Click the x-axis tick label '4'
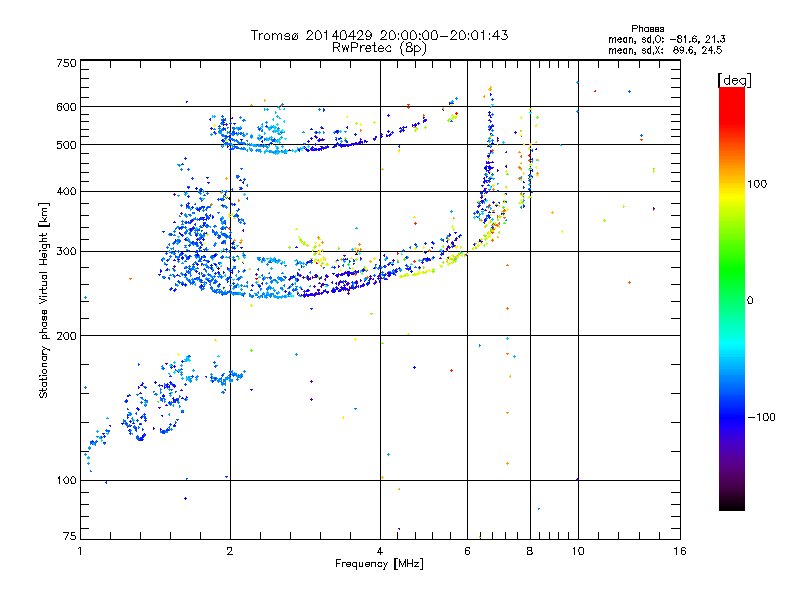800x600 pixels. click(380, 551)
